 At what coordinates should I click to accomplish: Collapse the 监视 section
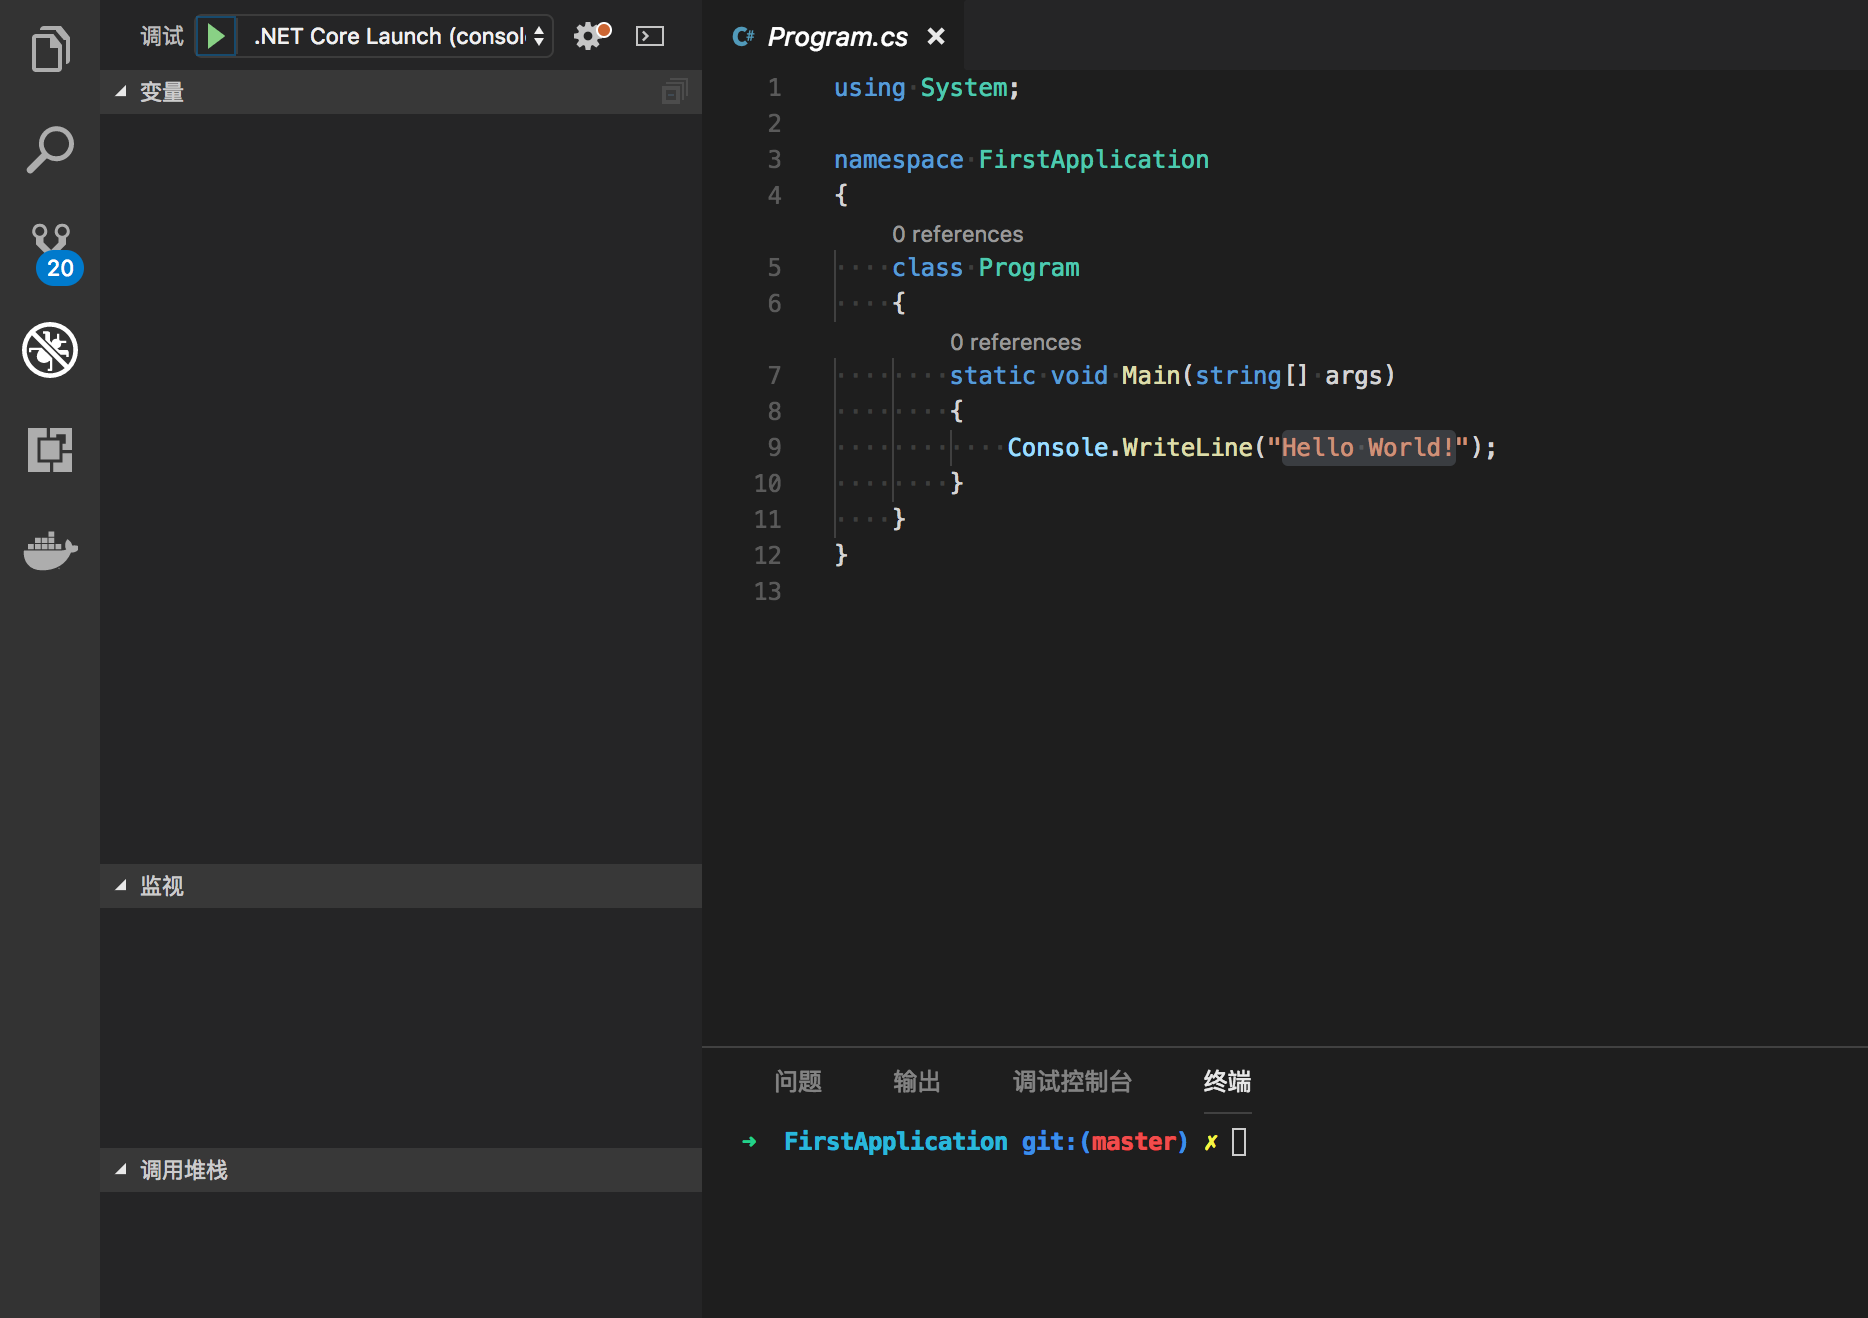coord(400,886)
